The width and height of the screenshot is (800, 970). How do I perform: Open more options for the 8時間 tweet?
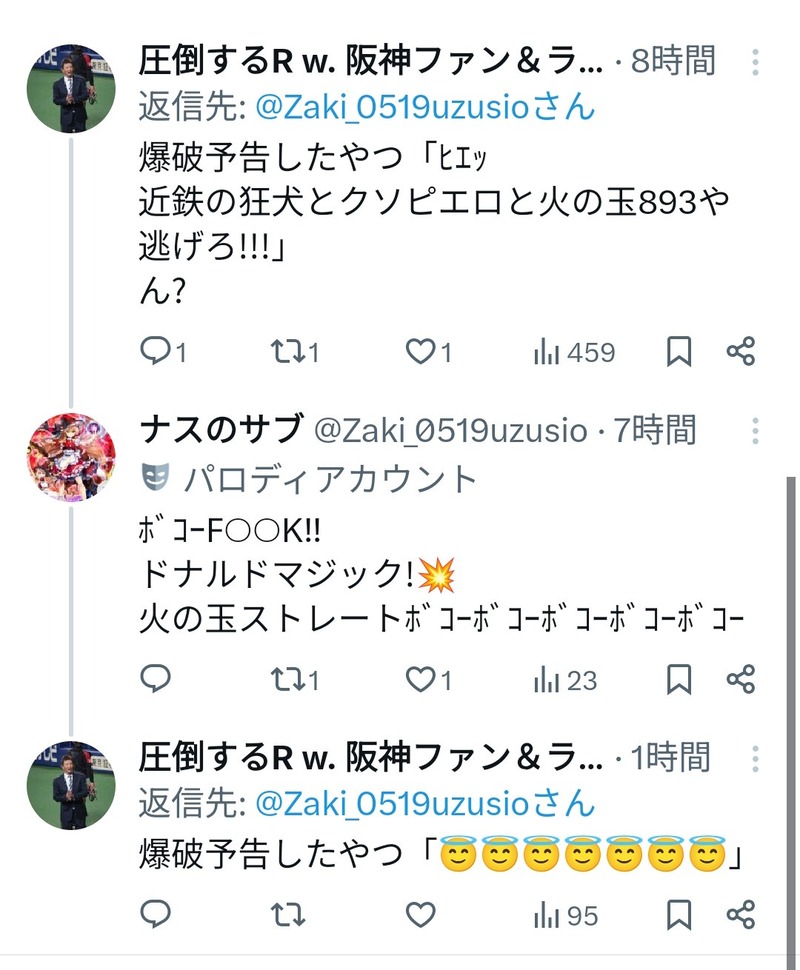pos(755,62)
